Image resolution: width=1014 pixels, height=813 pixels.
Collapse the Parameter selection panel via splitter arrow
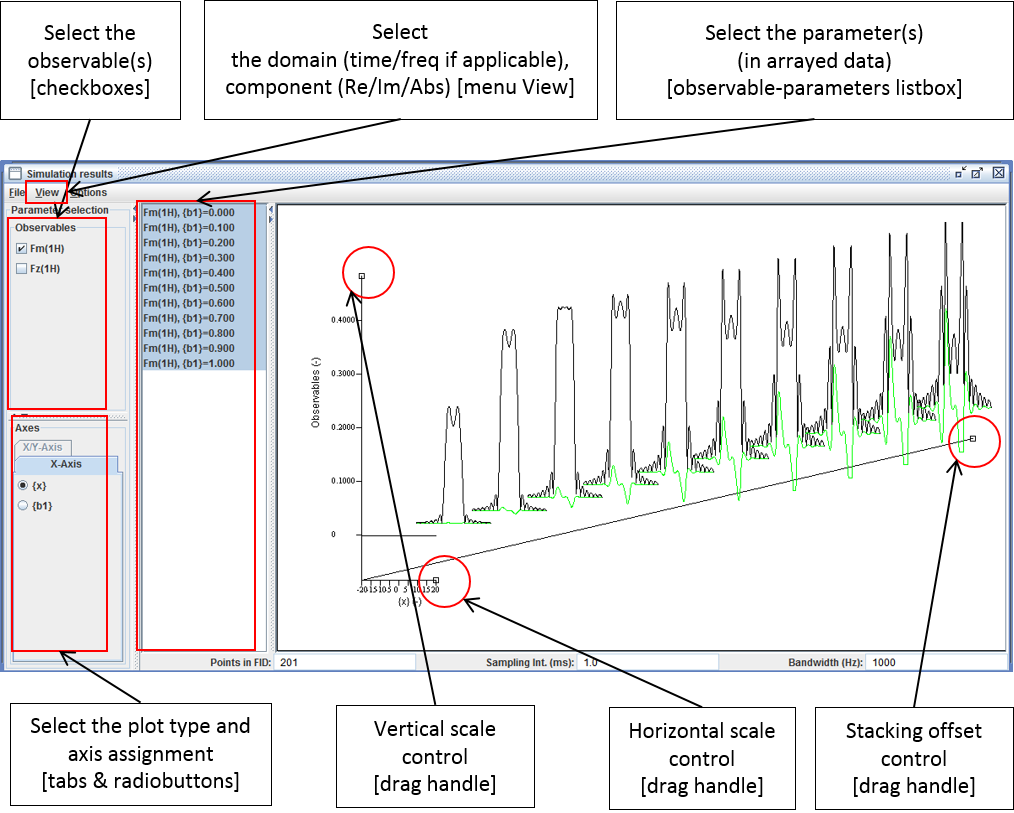(x=134, y=209)
